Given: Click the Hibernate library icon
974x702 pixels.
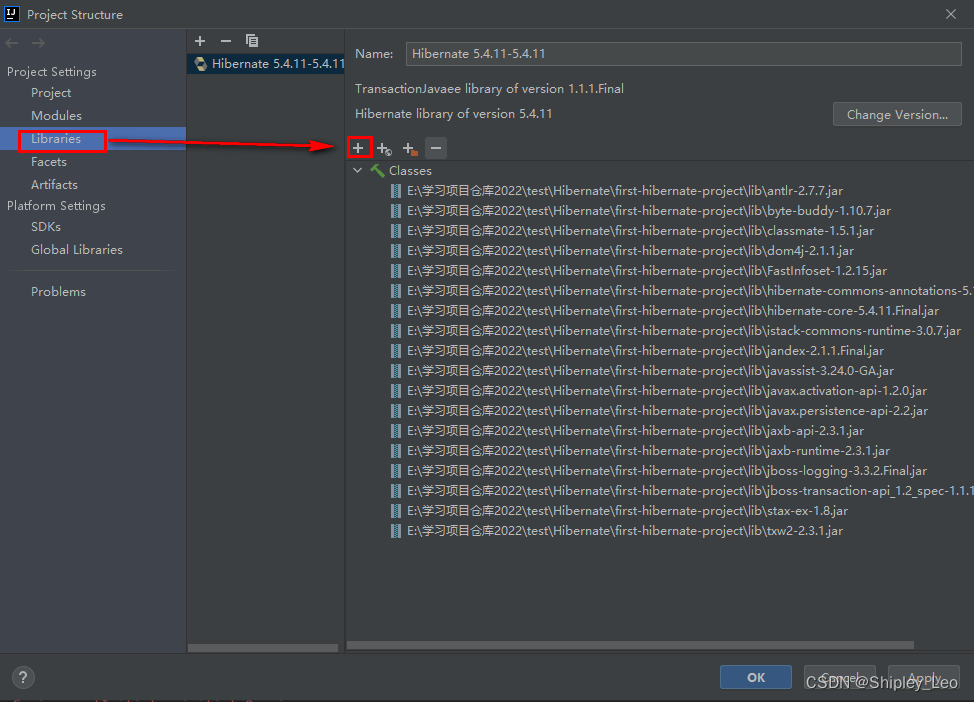Looking at the screenshot, I should tap(200, 64).
